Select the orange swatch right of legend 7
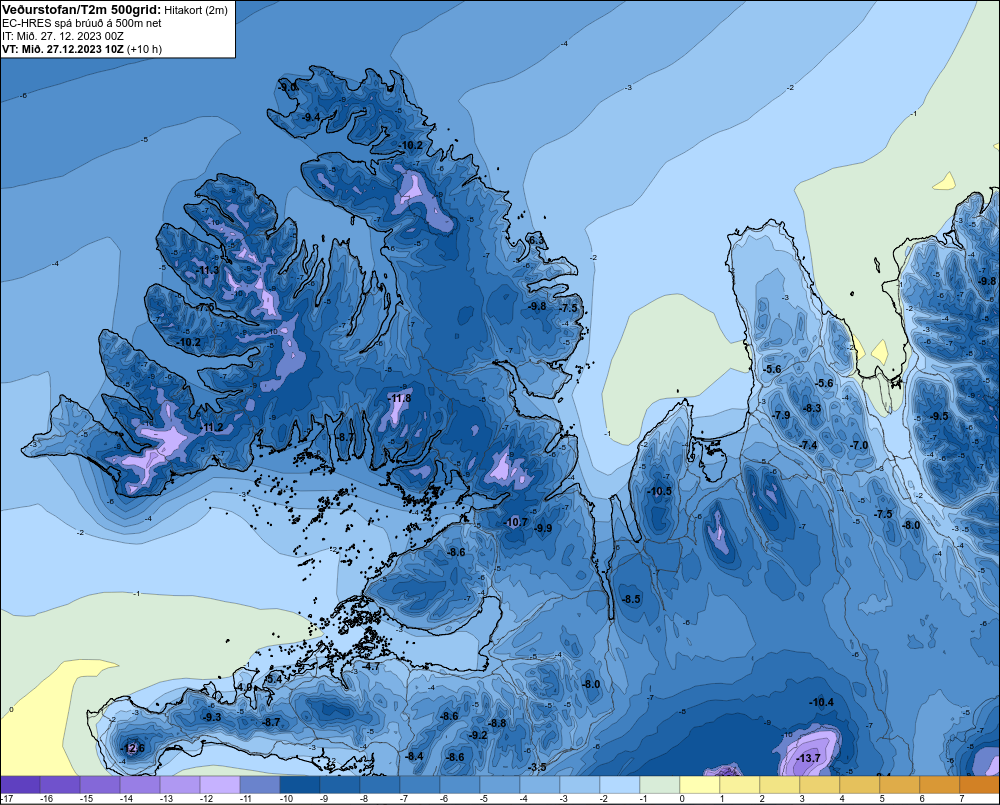This screenshot has width=1000, height=805. point(979,785)
